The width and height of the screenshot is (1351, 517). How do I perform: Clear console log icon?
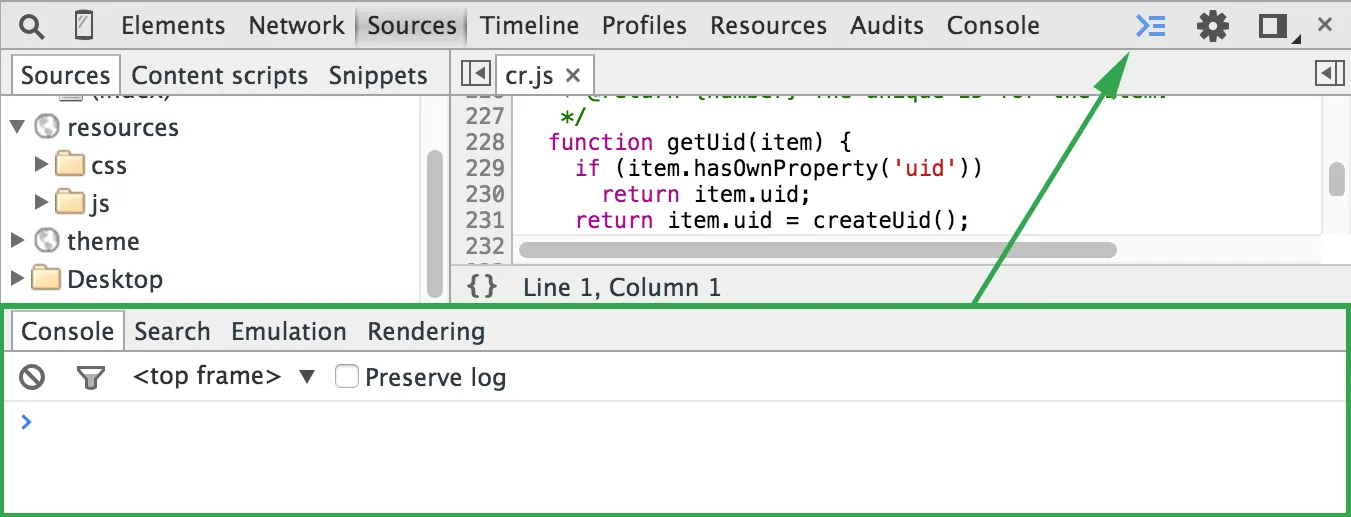click(33, 377)
